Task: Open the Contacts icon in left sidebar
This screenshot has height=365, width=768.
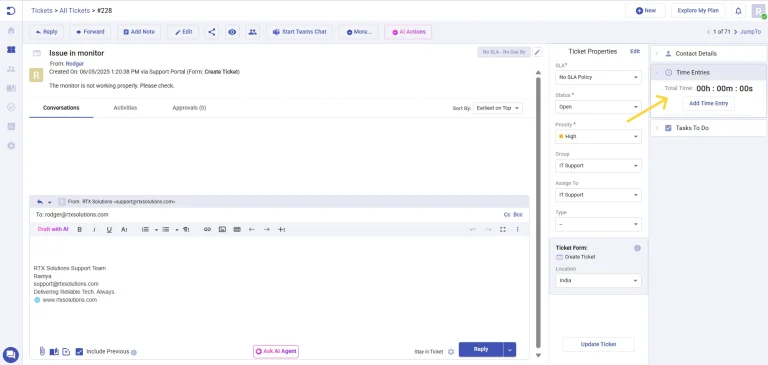Action: point(11,69)
